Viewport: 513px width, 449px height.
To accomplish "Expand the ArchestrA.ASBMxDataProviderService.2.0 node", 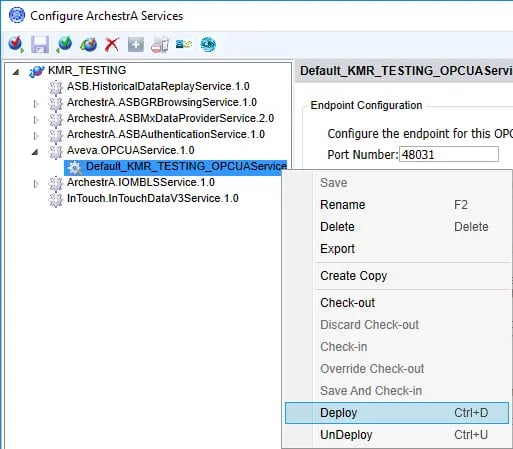I will point(36,120).
